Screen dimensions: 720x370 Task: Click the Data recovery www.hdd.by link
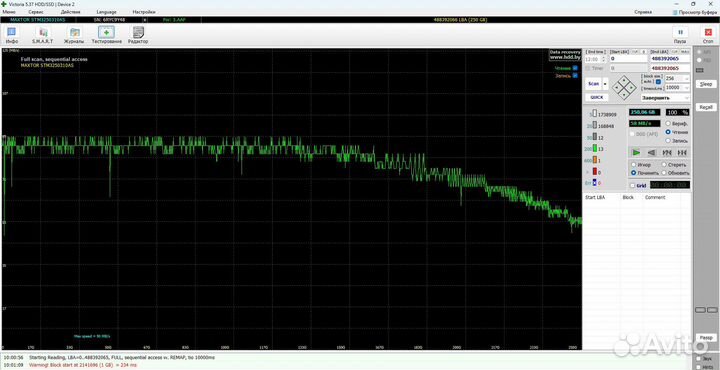565,55
